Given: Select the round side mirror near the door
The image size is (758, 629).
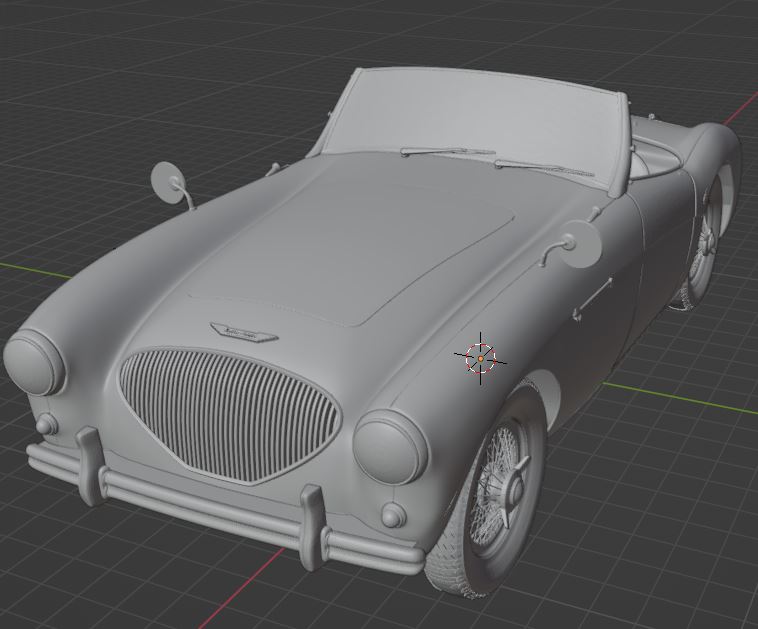Looking at the screenshot, I should (x=580, y=244).
